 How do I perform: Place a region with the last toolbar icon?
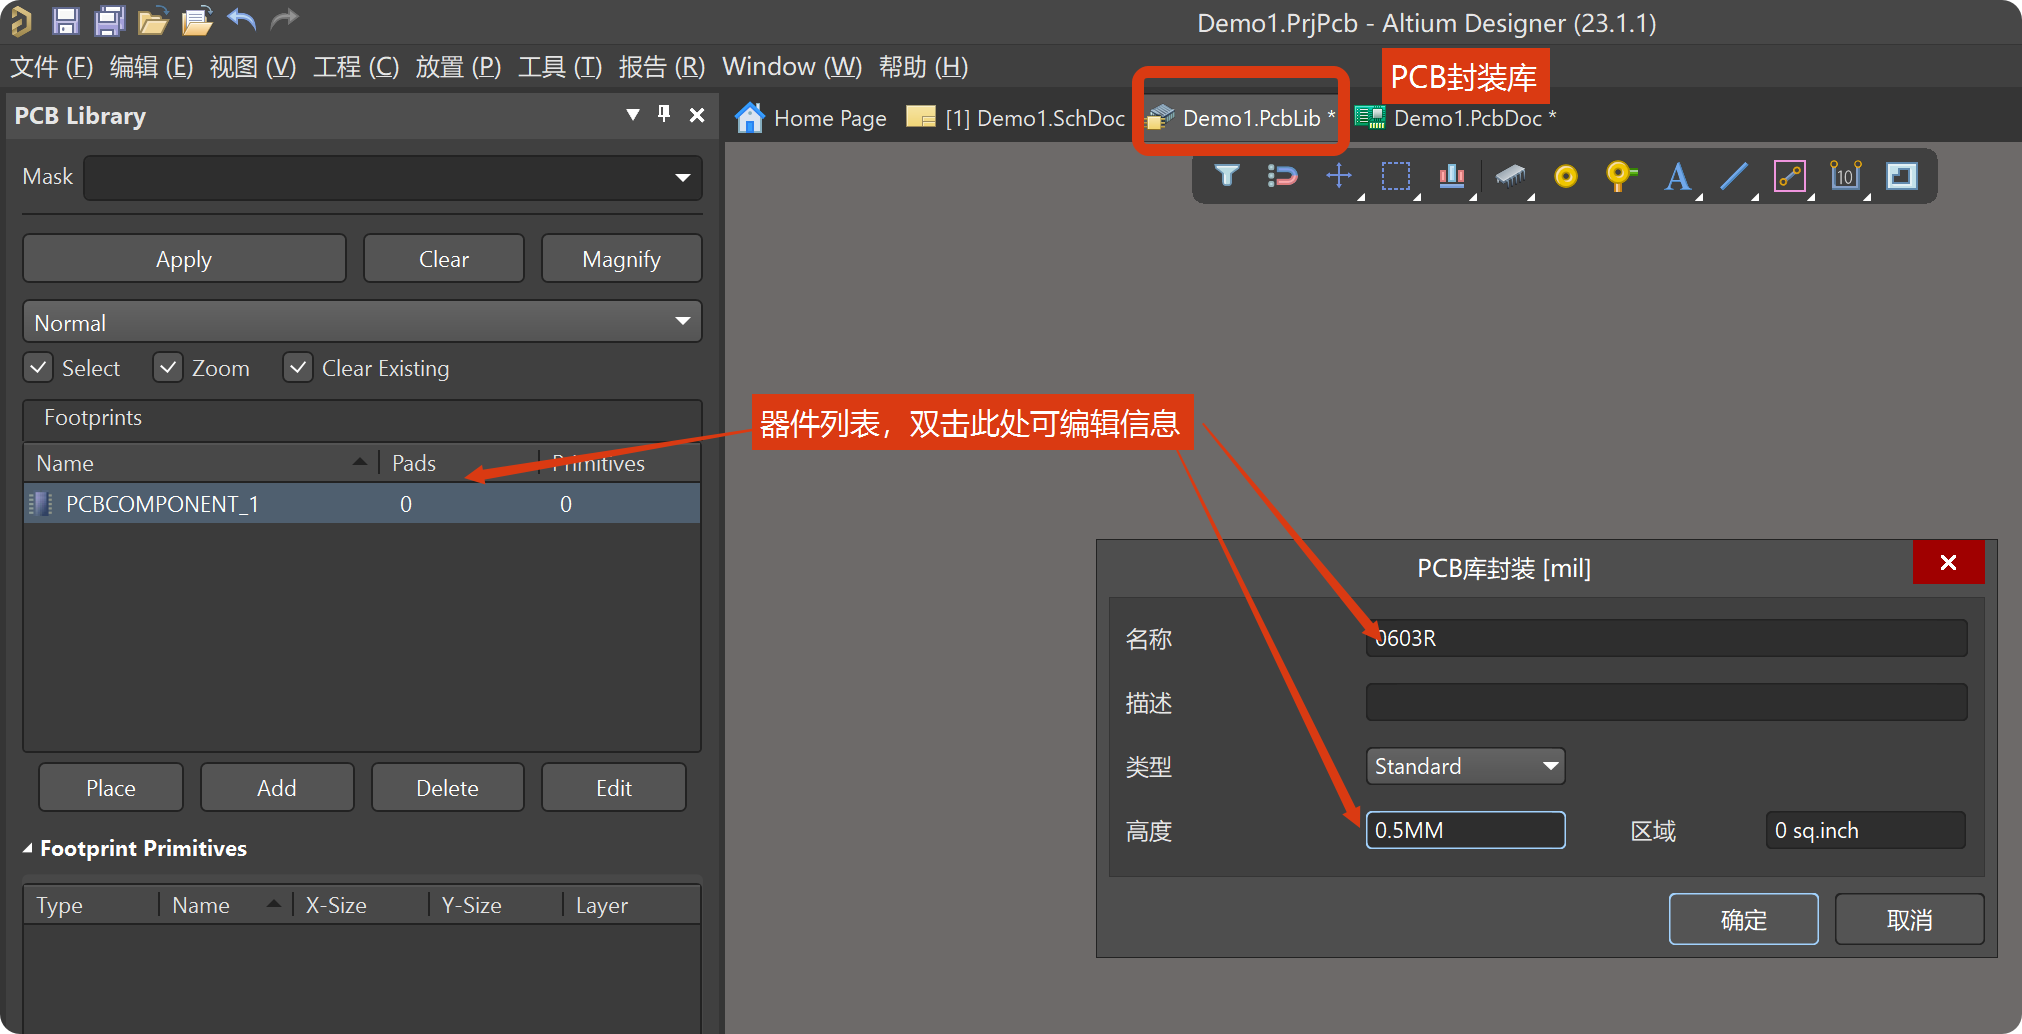(1902, 176)
